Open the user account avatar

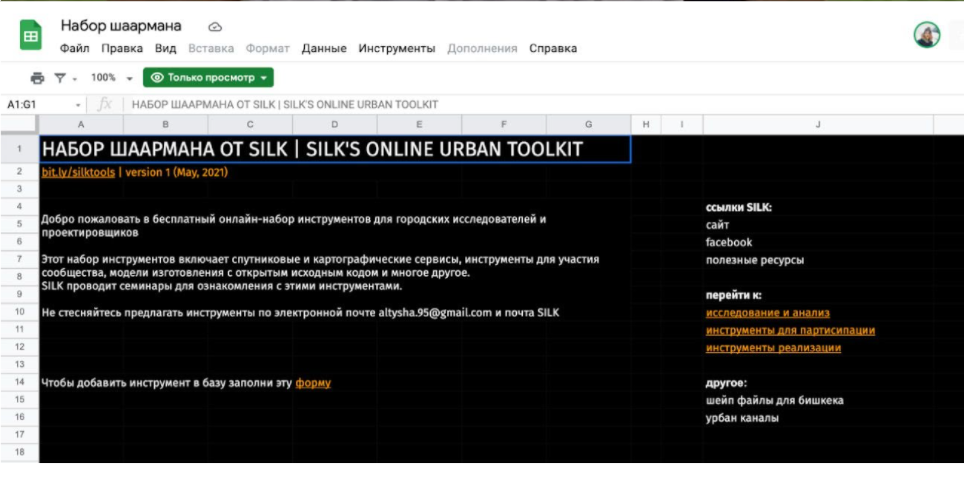[x=927, y=35]
